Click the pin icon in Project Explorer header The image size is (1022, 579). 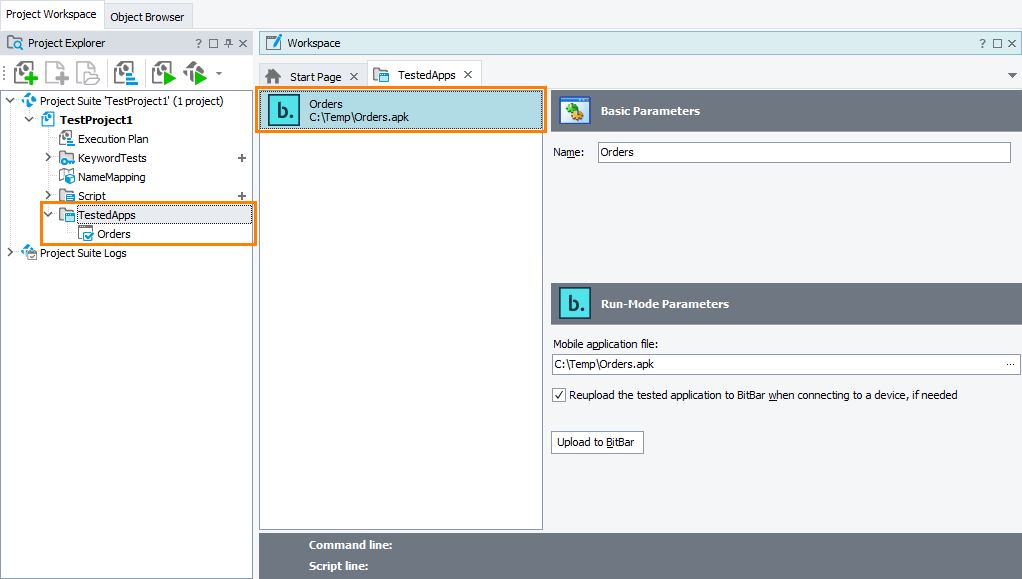click(x=228, y=44)
